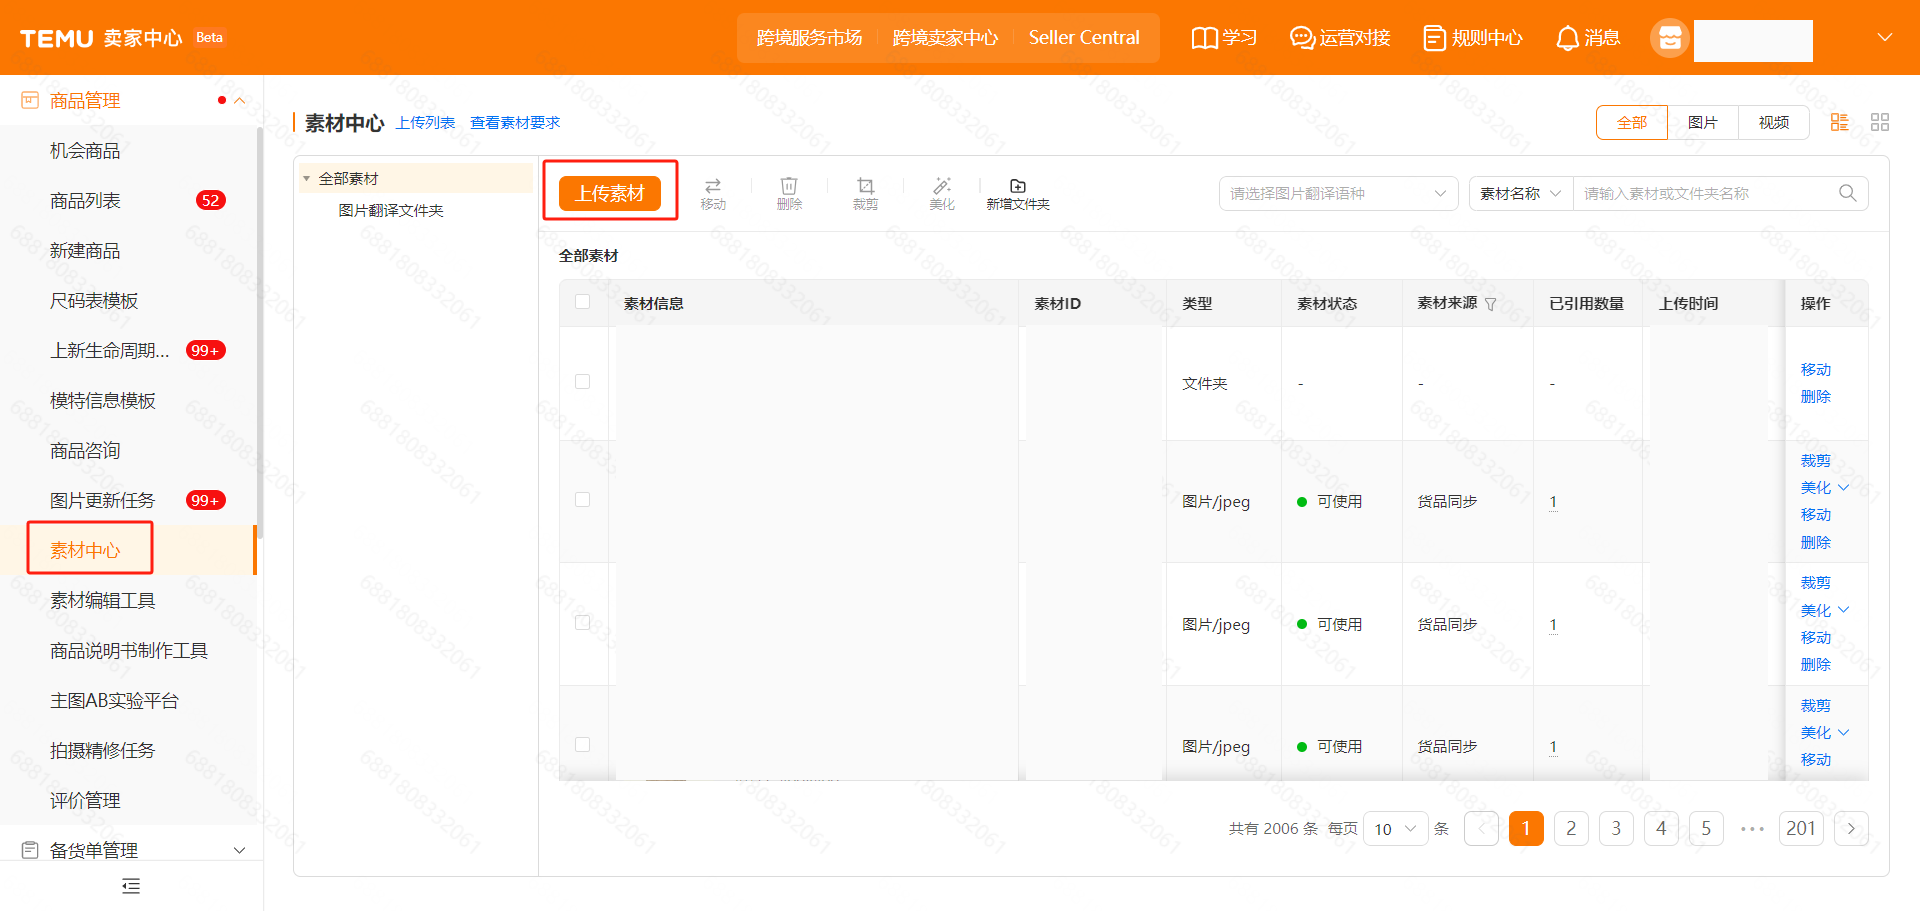Viewport: 1920px width, 911px height.
Task: Open the 请选择图片翻译语种 dropdown
Action: pos(1338,193)
